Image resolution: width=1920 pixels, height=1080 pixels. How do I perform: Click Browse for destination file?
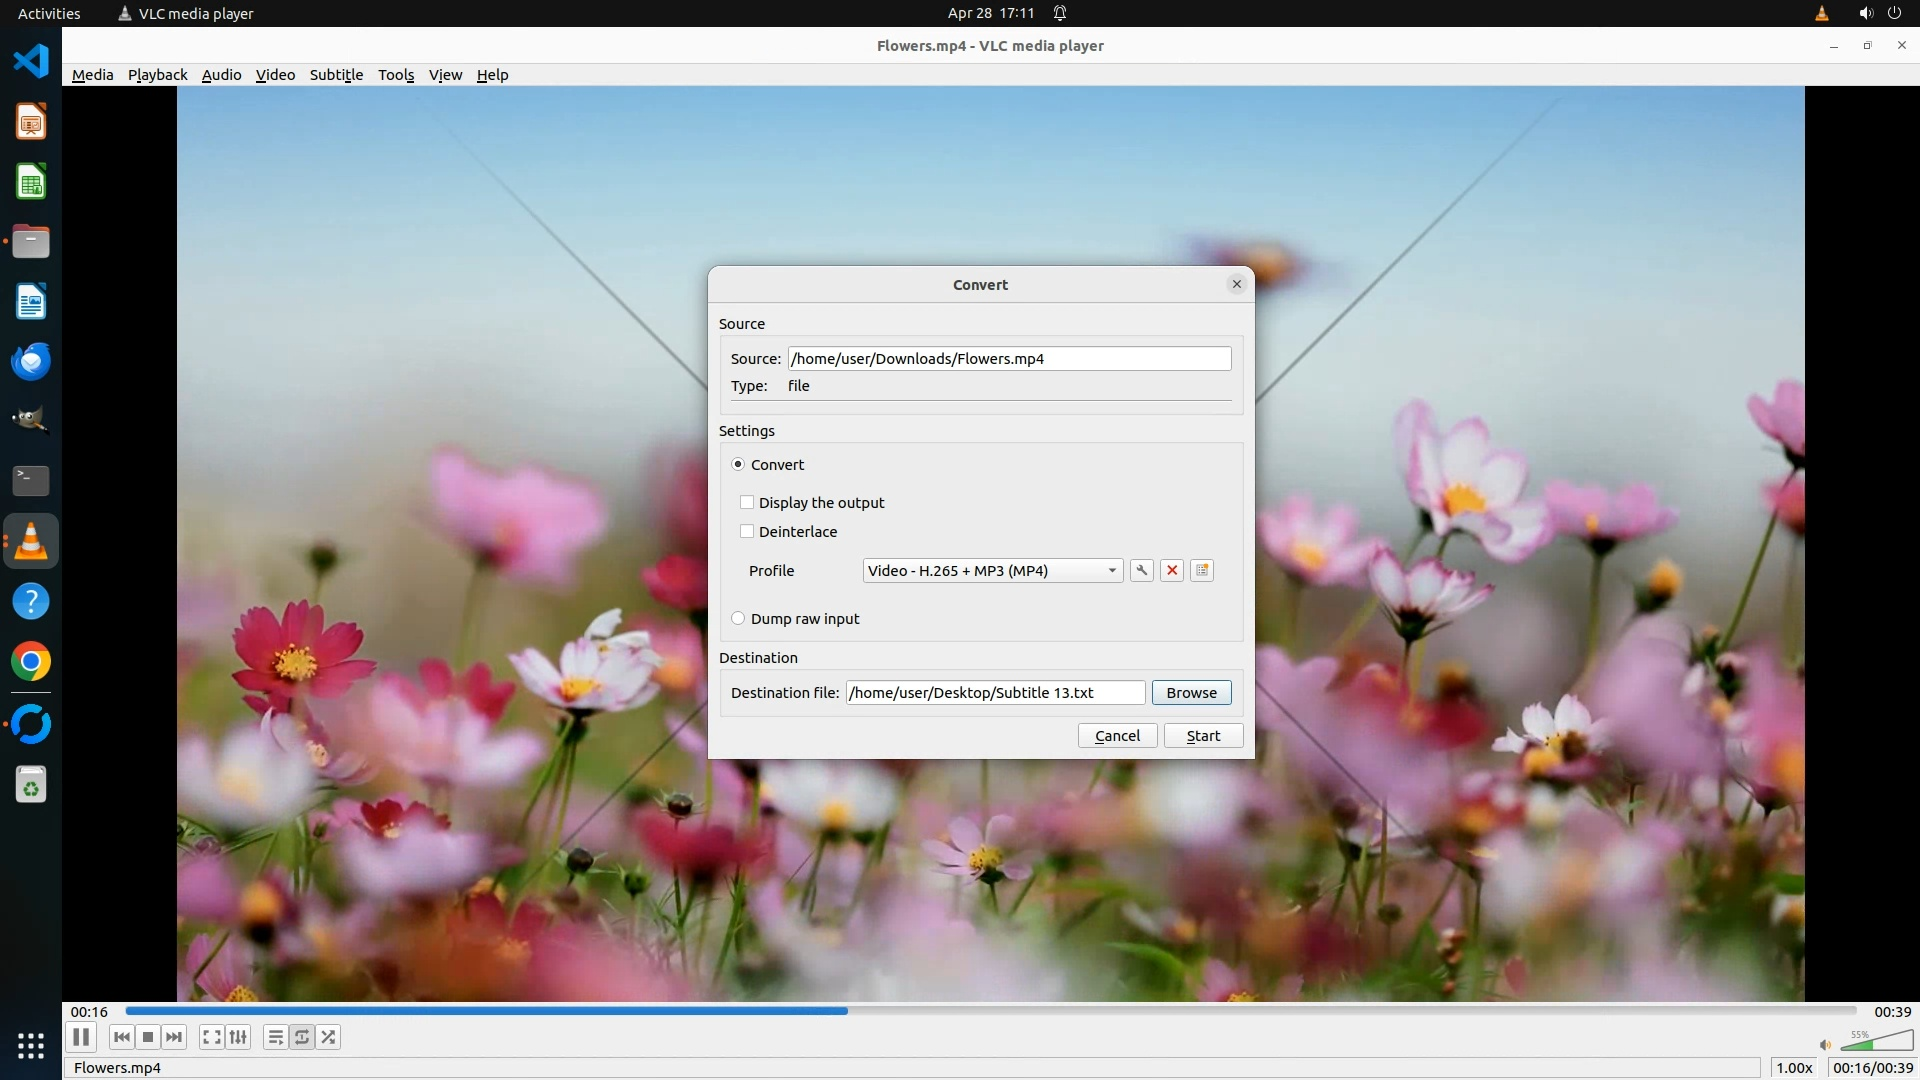[x=1191, y=692]
